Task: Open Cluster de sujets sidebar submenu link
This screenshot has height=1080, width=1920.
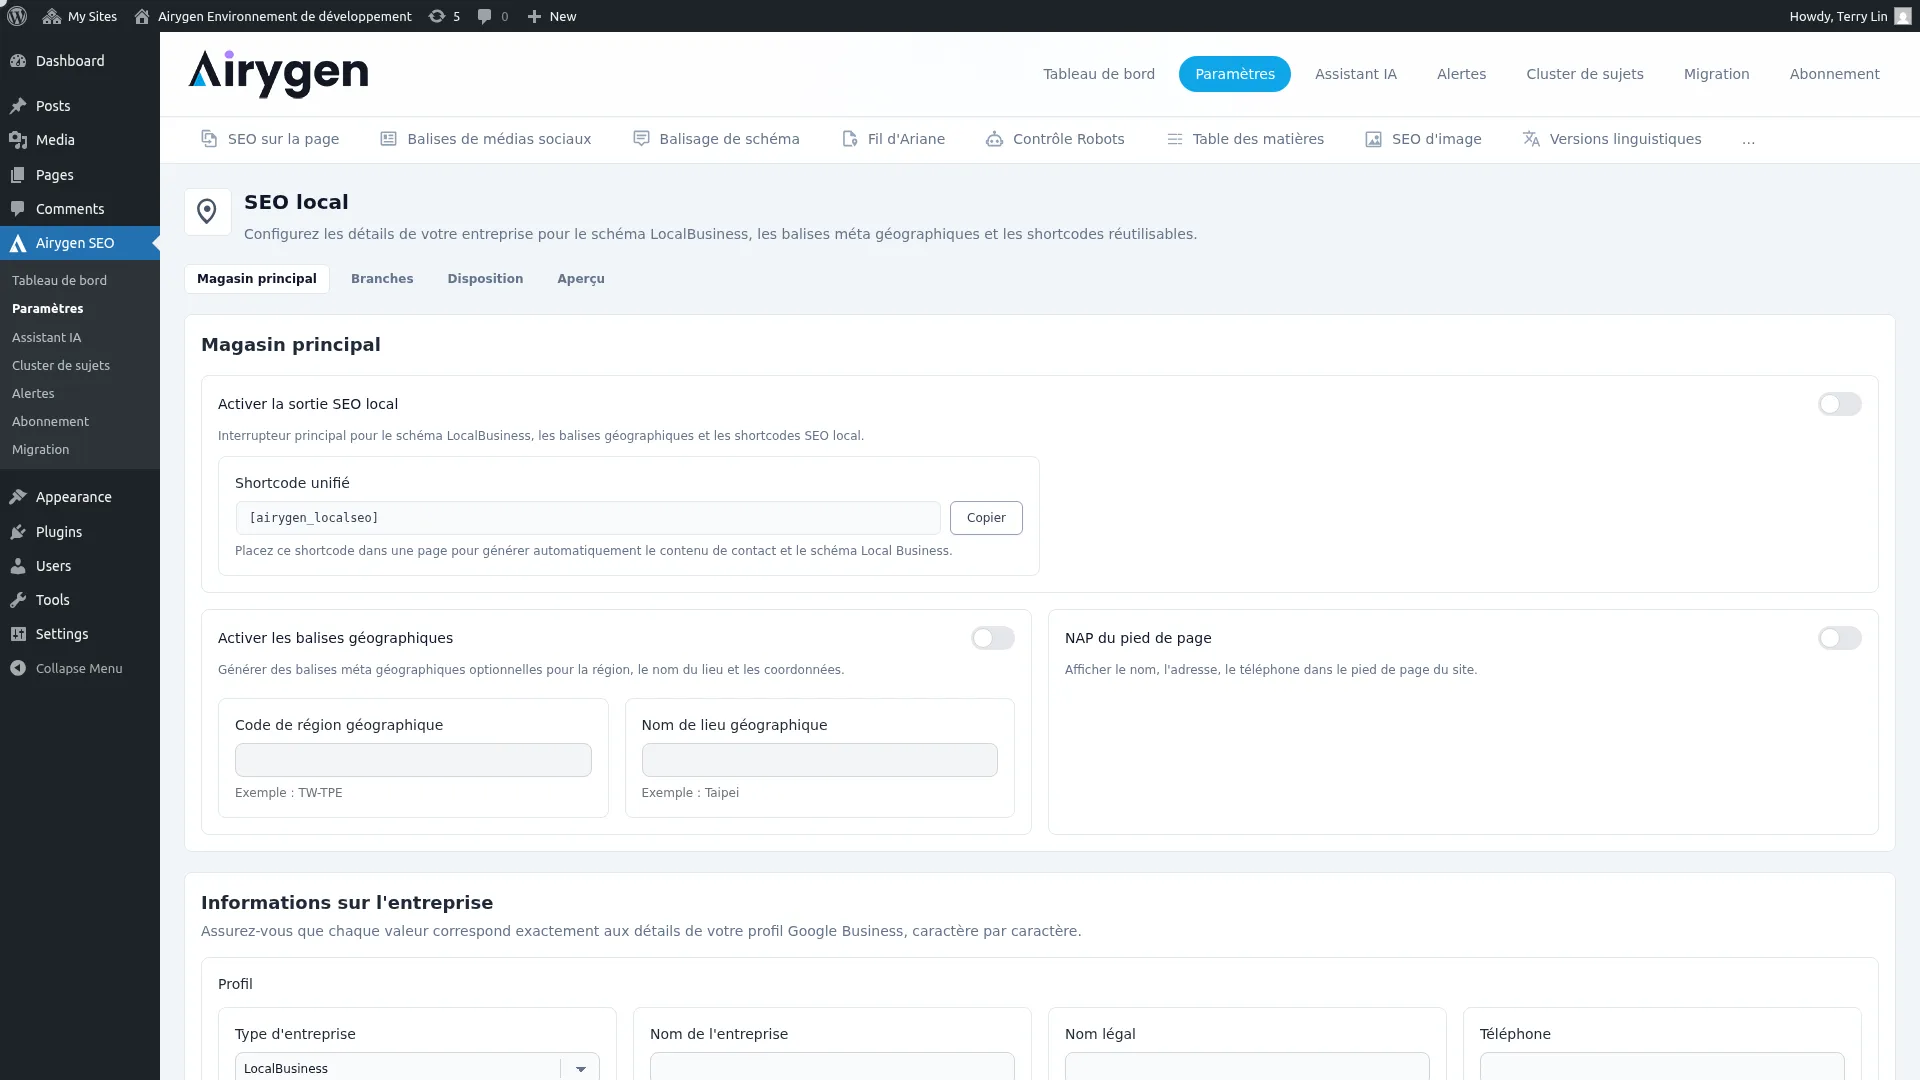Action: [x=61, y=366]
